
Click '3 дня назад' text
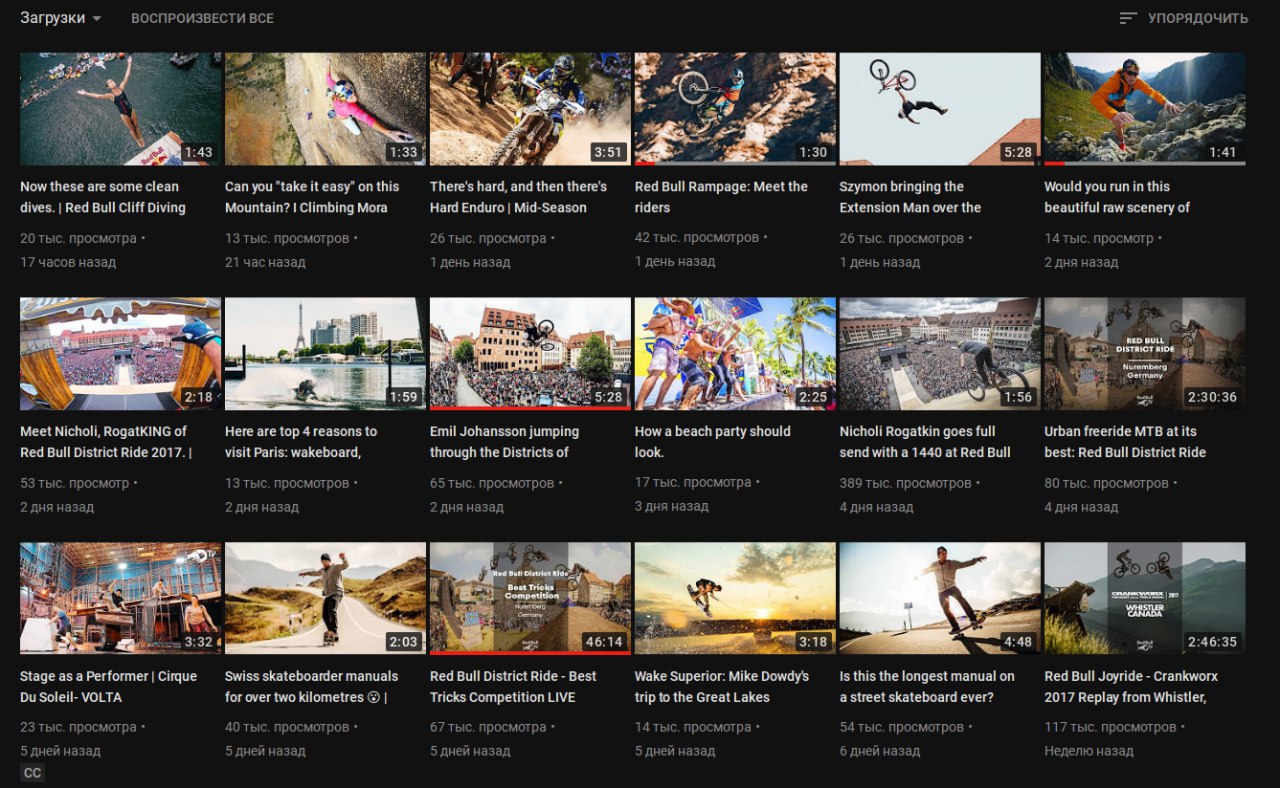(x=672, y=506)
